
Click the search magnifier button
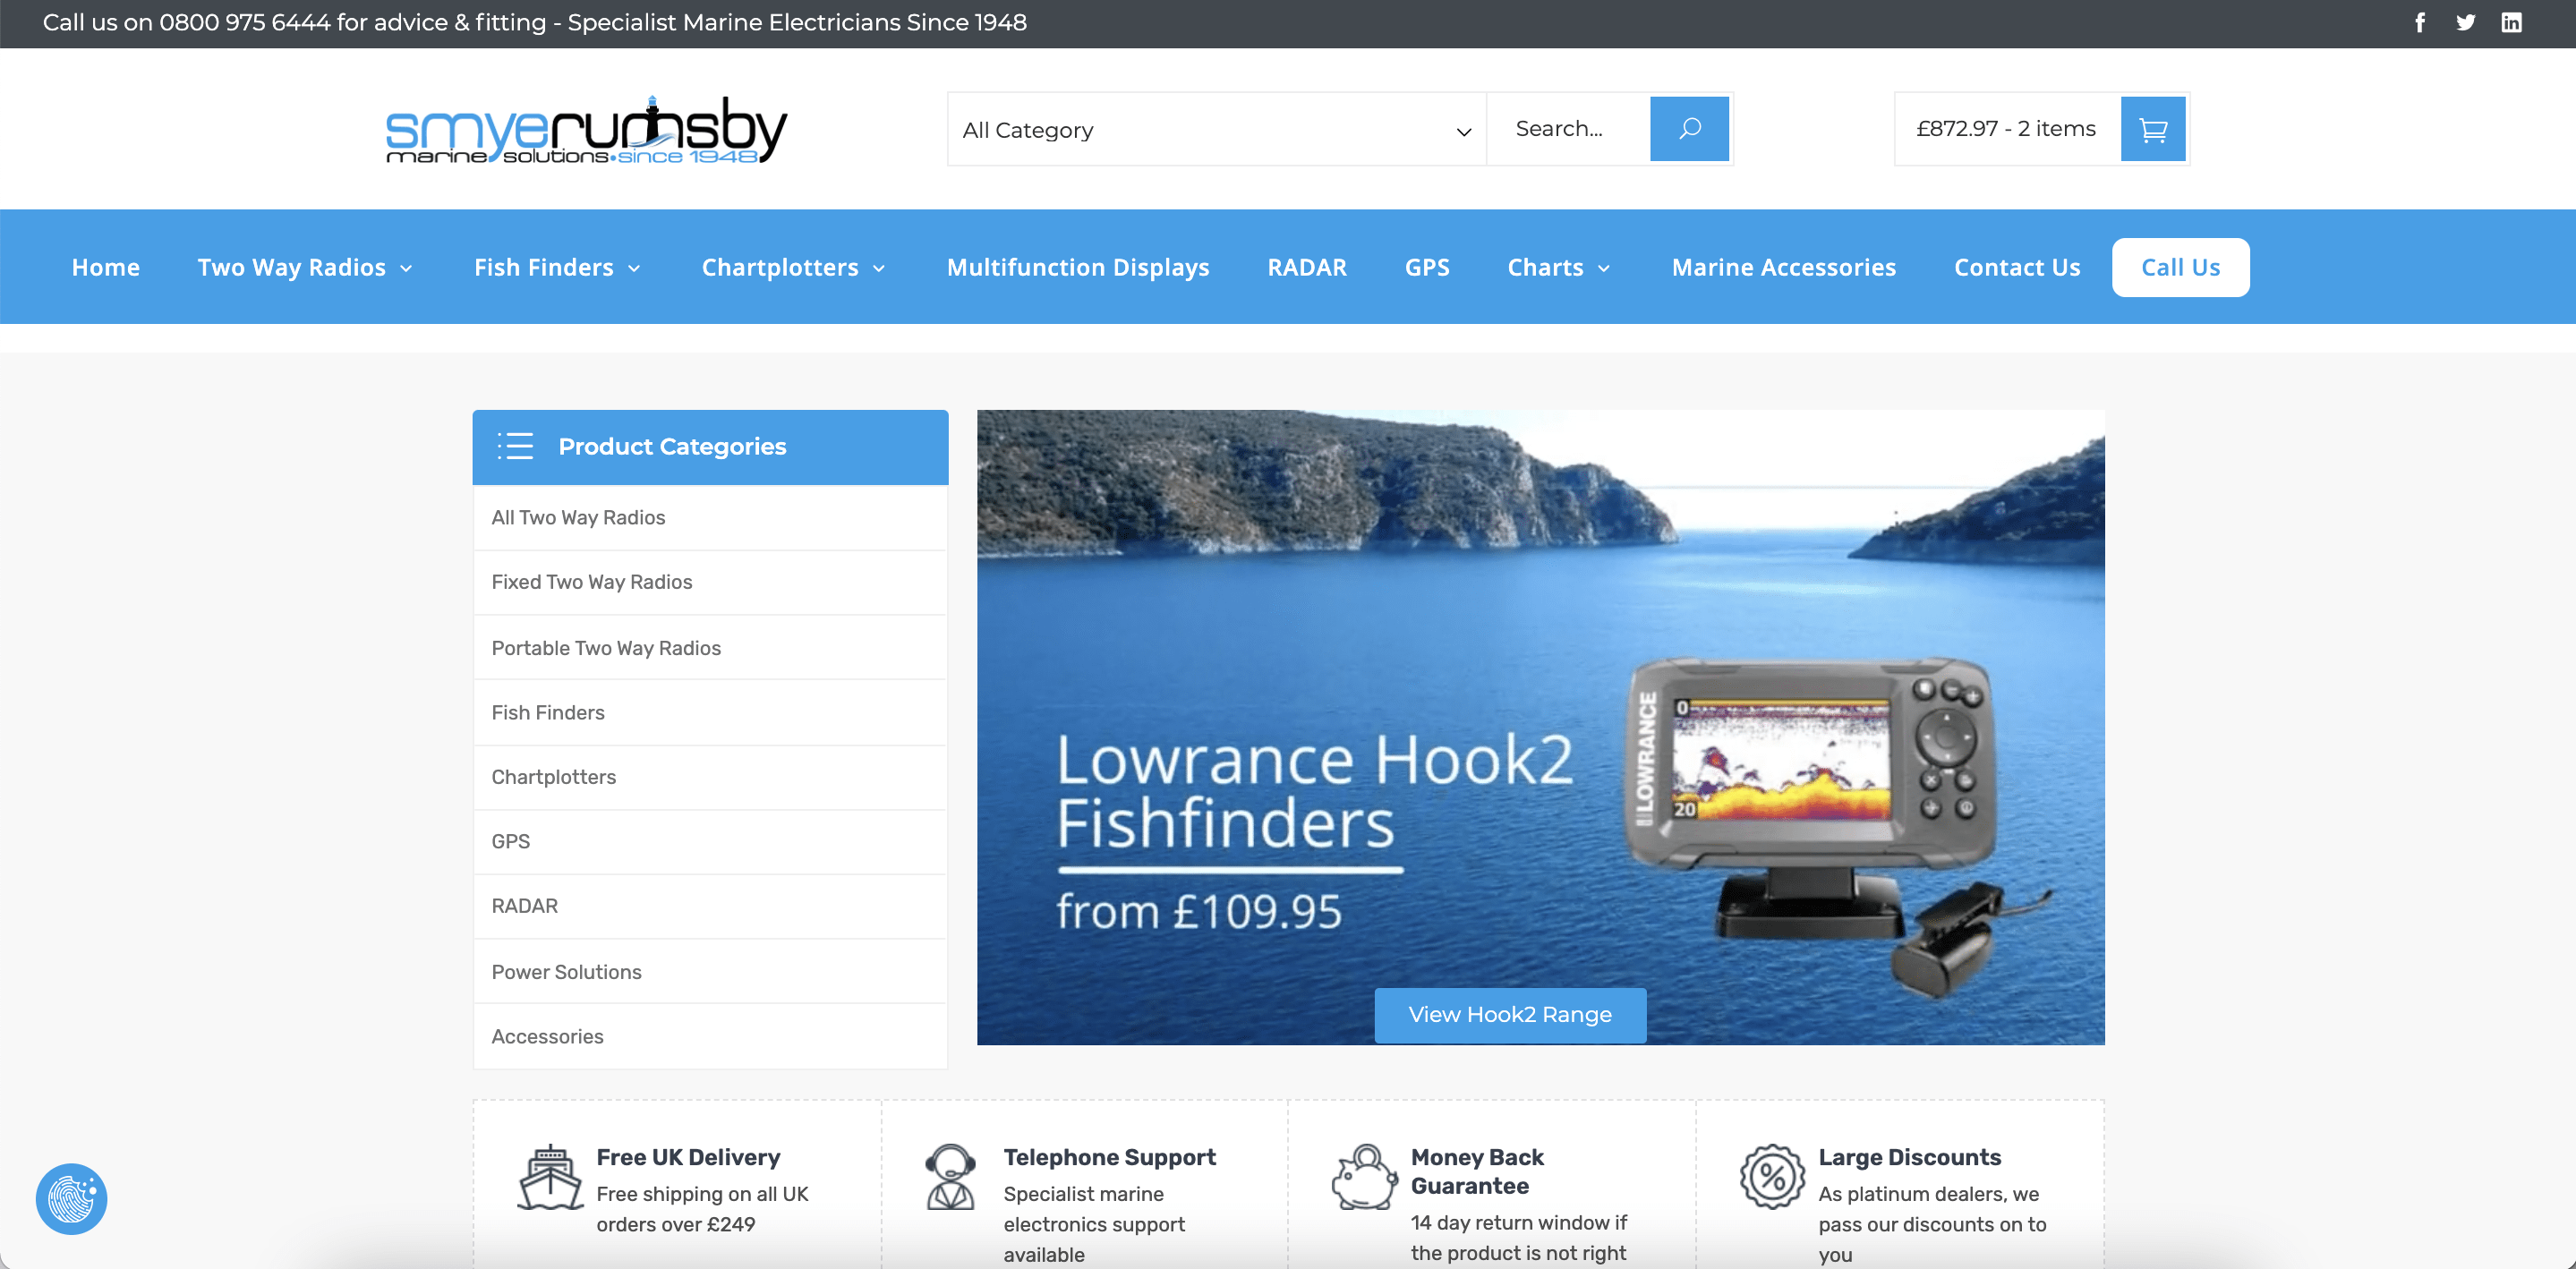point(1689,129)
